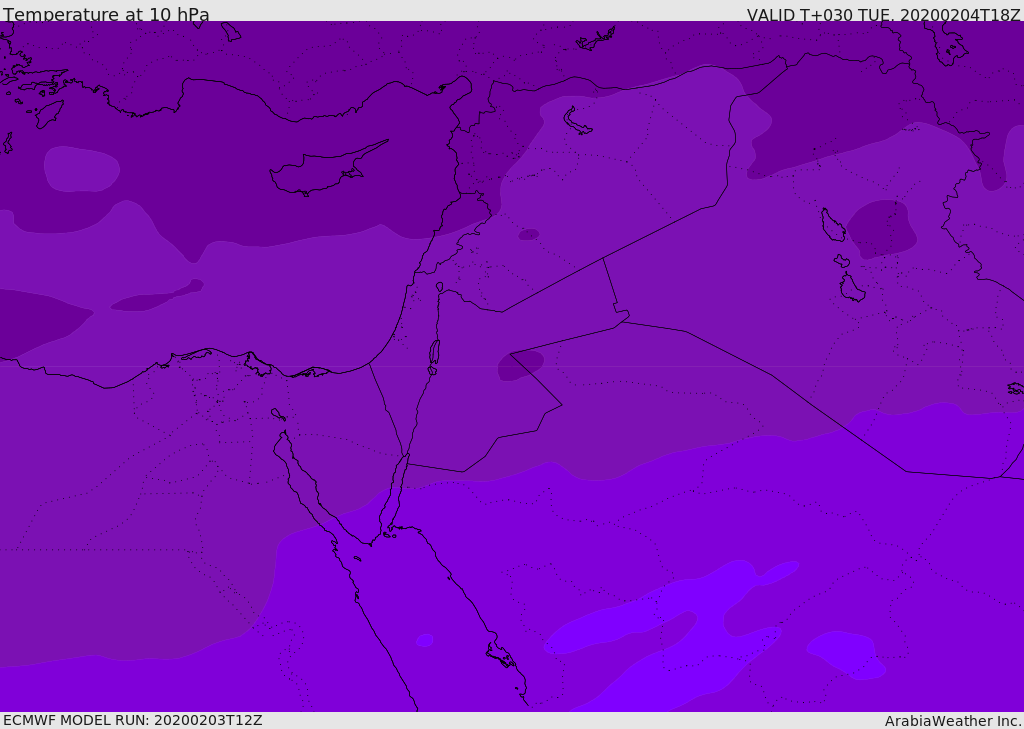Click the 'Temperature at 10 hPa' title text

coord(106,14)
